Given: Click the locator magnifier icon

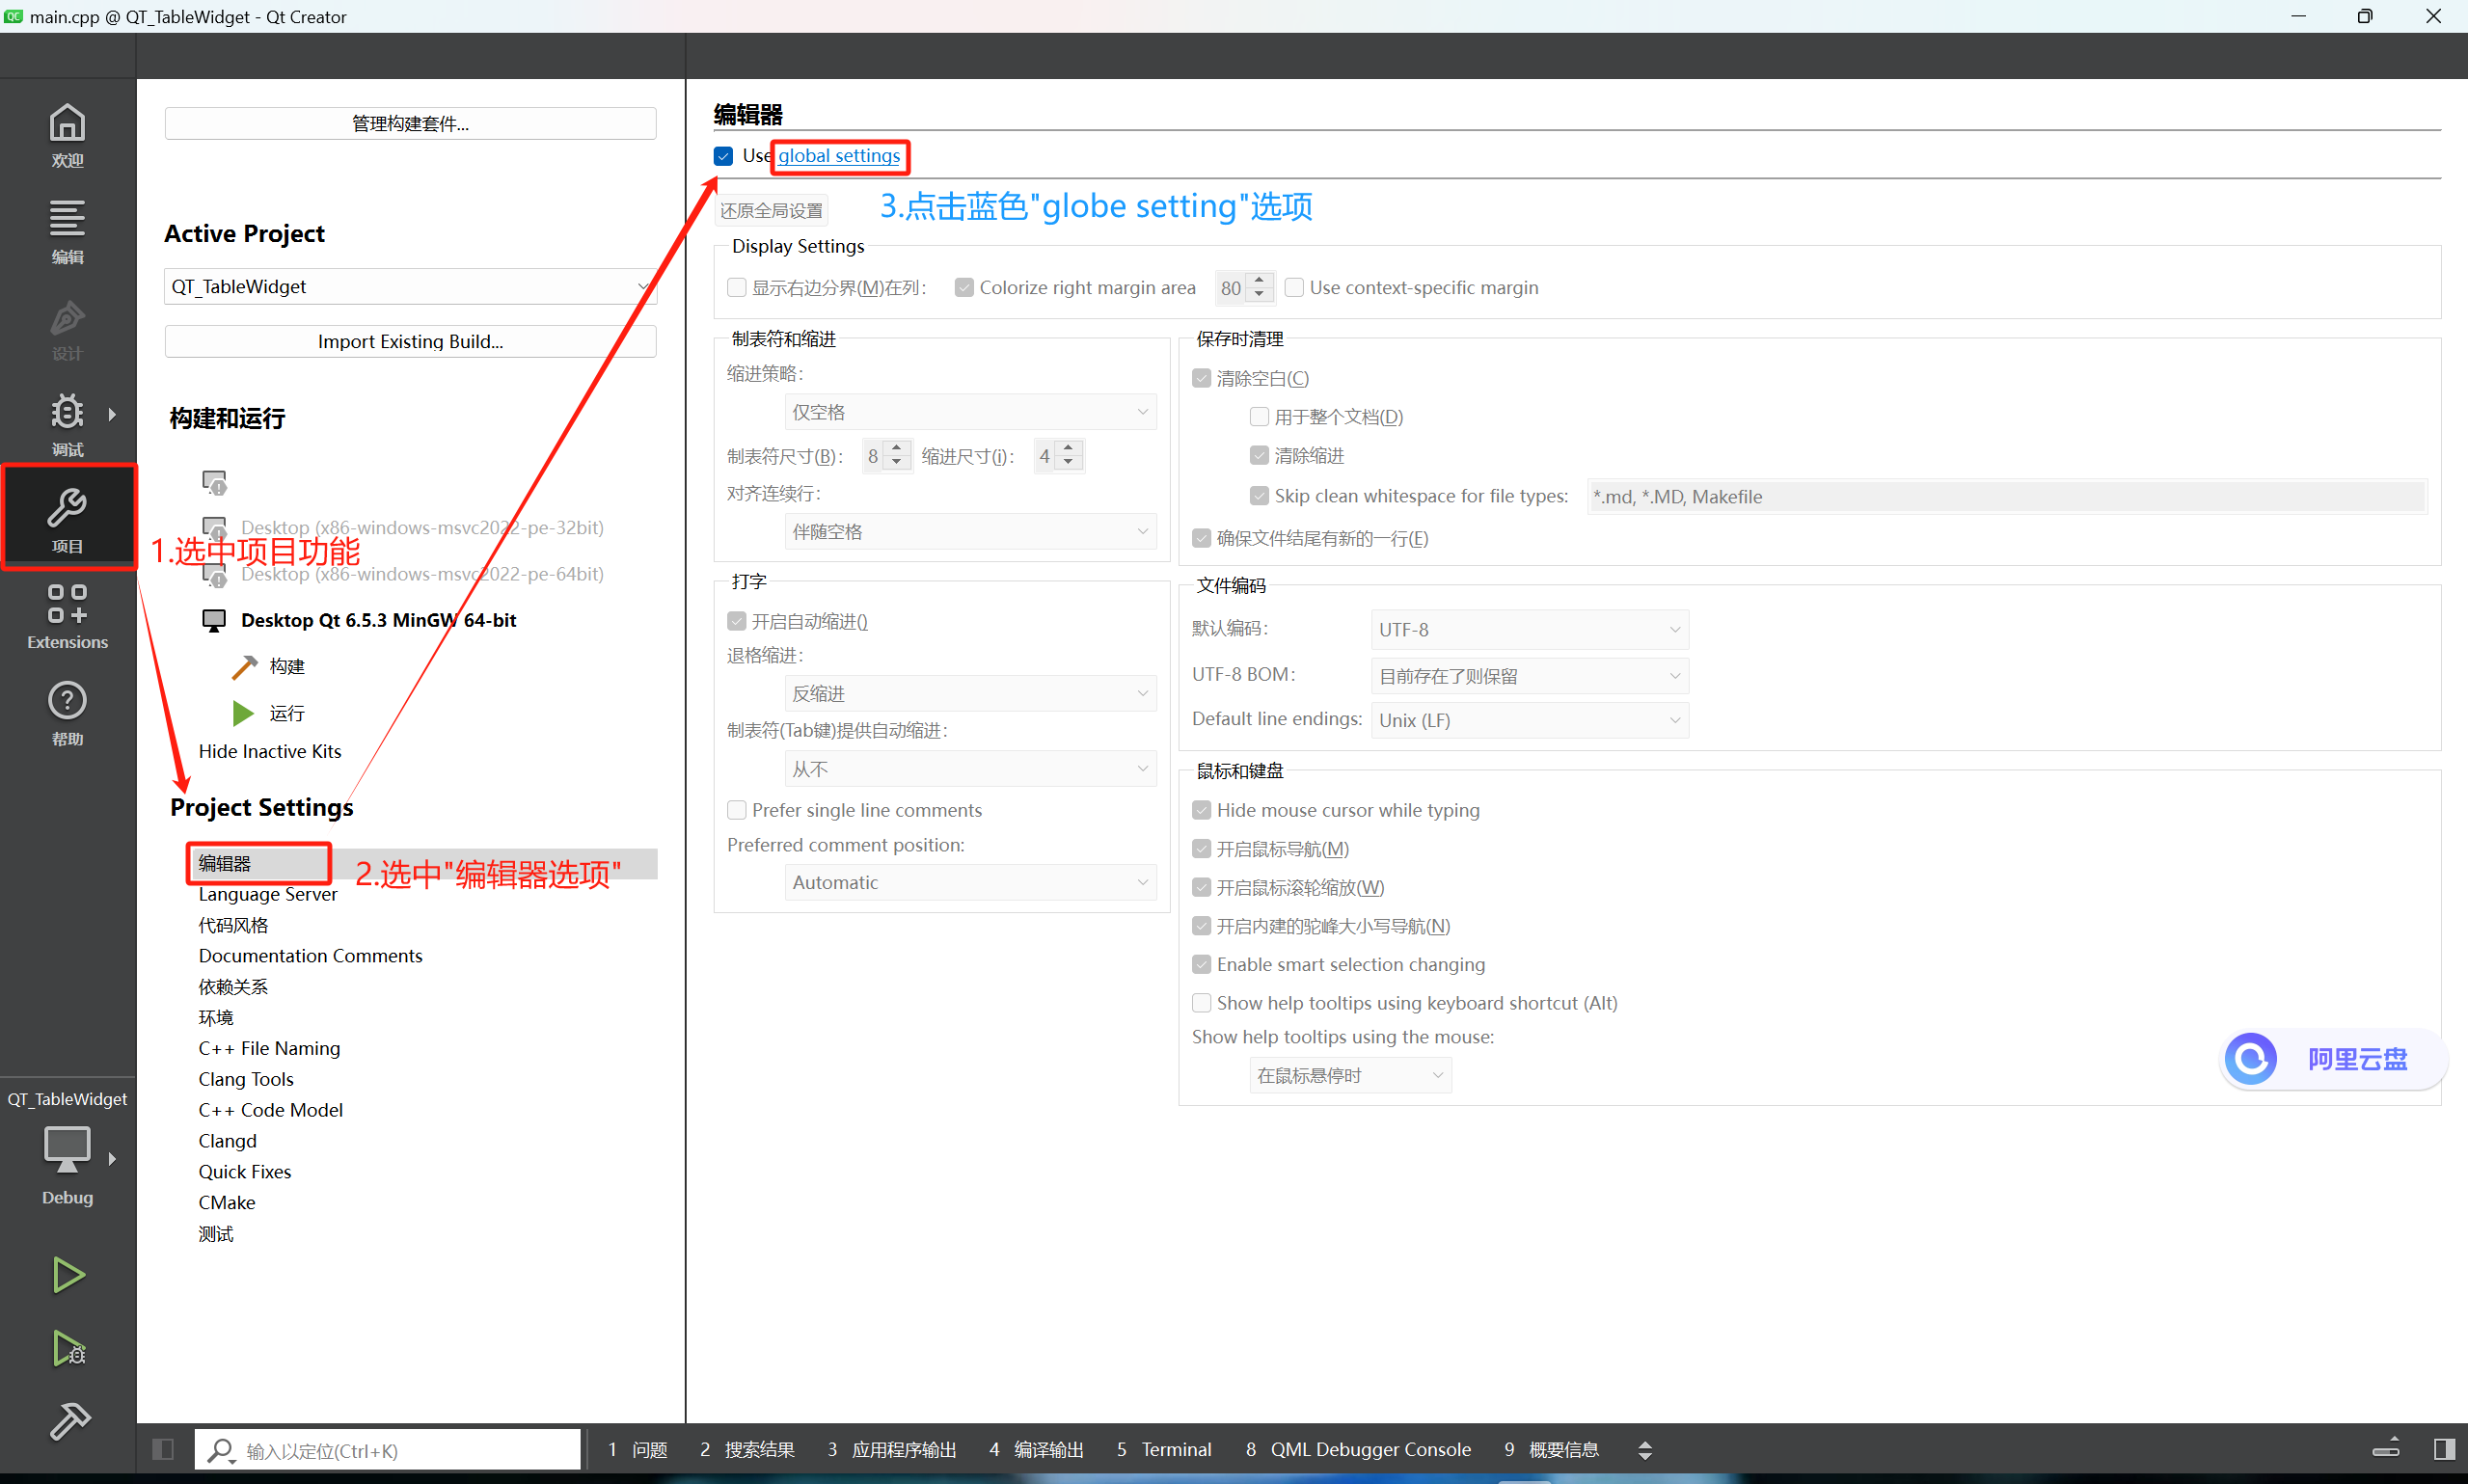Looking at the screenshot, I should coord(221,1450).
